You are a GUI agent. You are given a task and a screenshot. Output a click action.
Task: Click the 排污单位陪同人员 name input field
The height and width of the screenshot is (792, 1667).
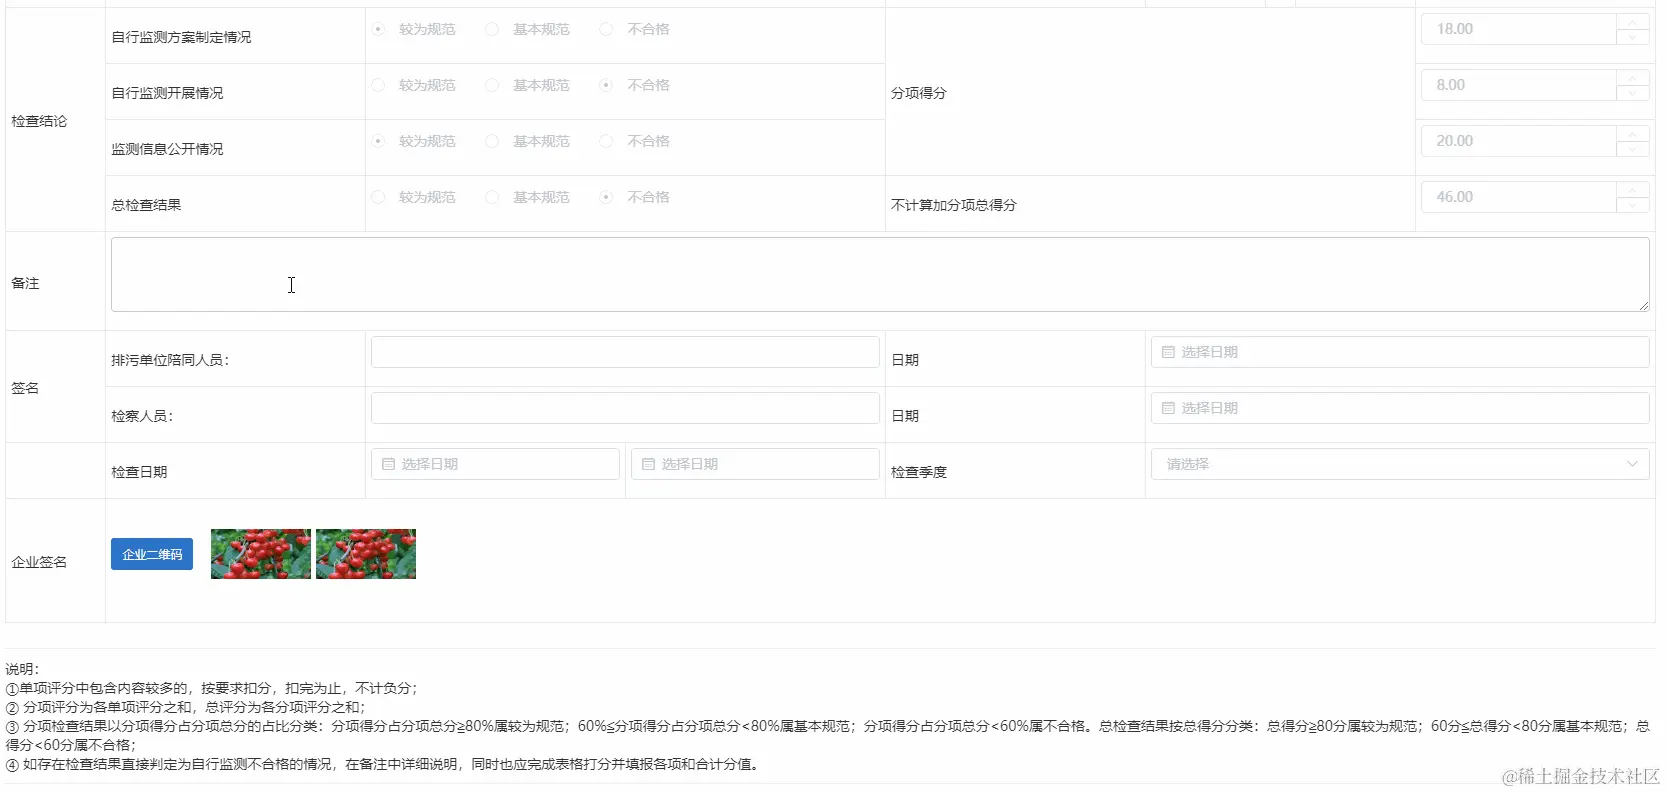point(625,352)
